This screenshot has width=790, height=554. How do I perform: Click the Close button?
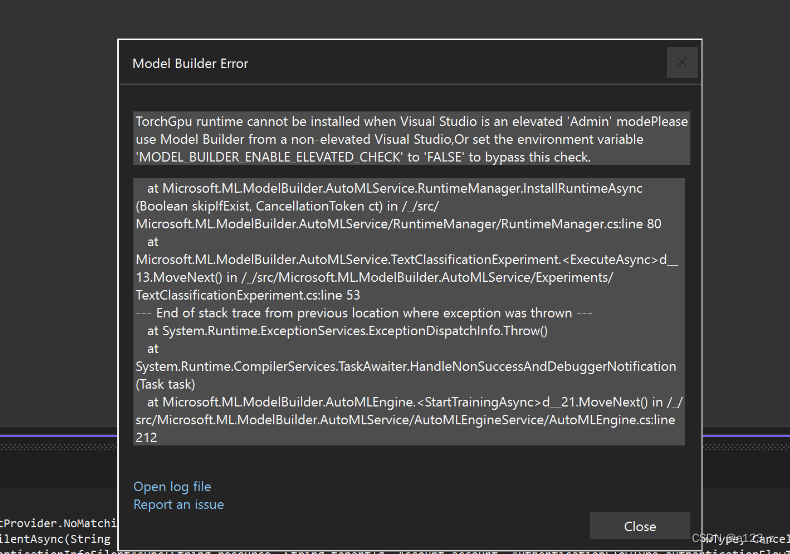[x=640, y=526]
